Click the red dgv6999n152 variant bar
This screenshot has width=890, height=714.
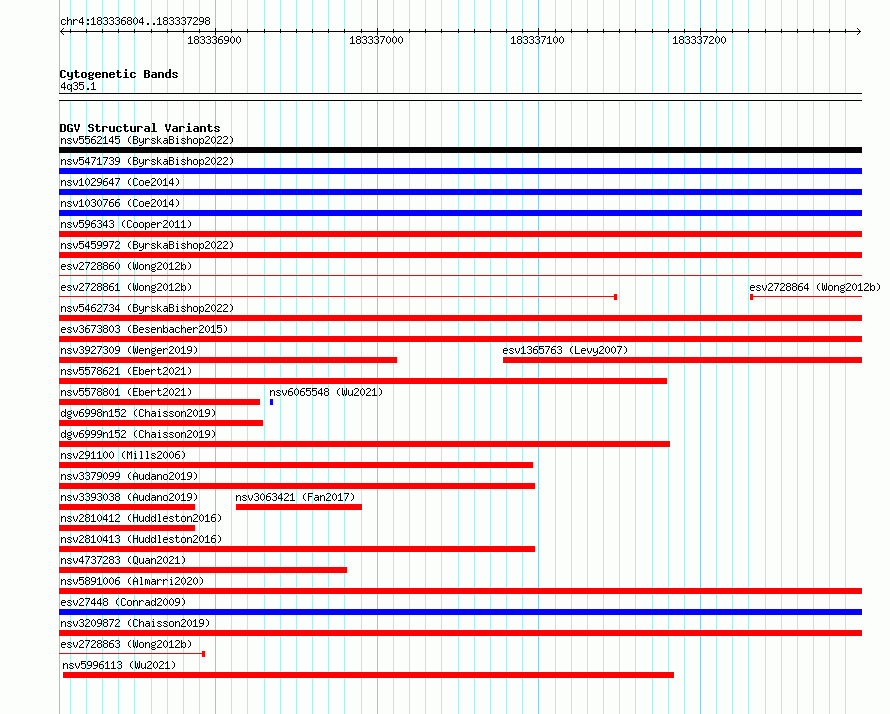(364, 444)
